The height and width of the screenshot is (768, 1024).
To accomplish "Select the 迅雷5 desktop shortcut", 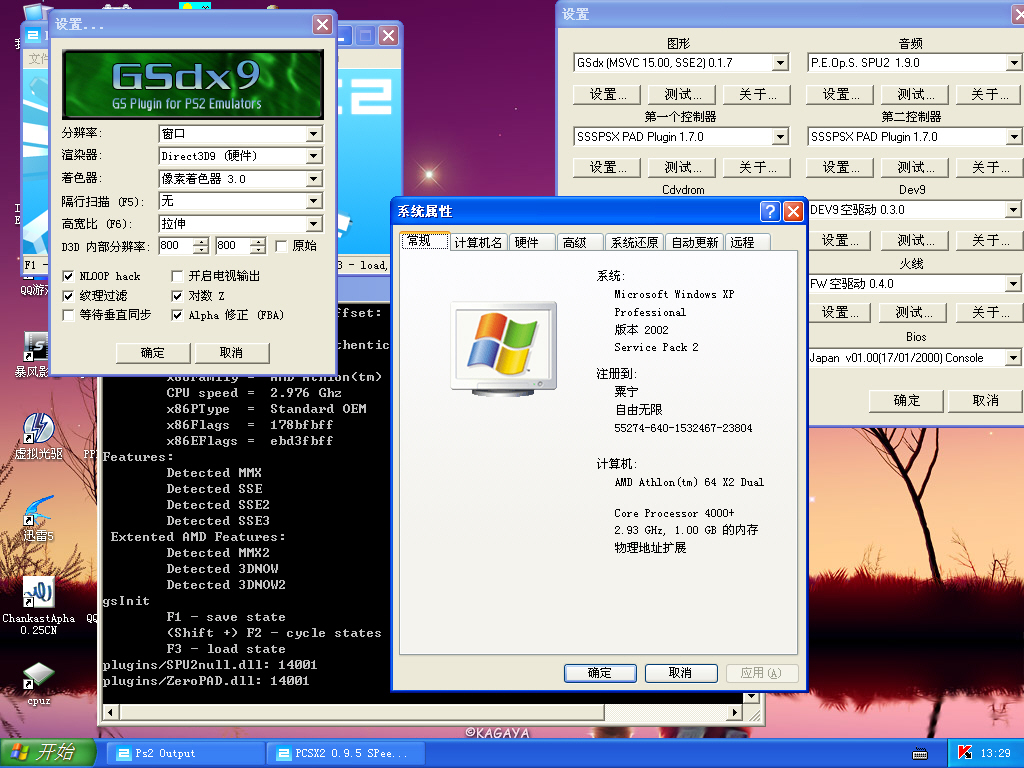I will (38, 519).
